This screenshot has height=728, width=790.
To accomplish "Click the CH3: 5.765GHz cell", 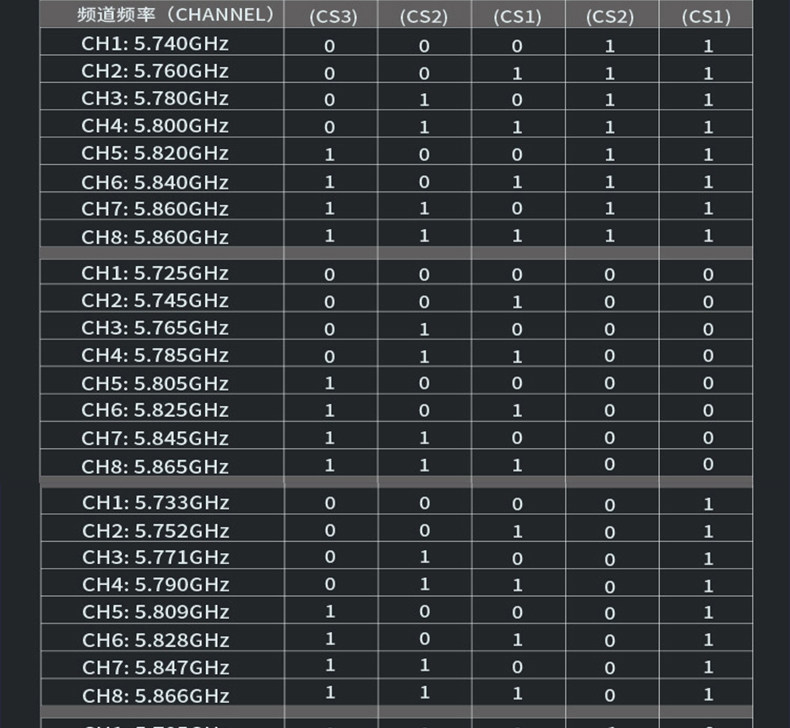I will (155, 328).
